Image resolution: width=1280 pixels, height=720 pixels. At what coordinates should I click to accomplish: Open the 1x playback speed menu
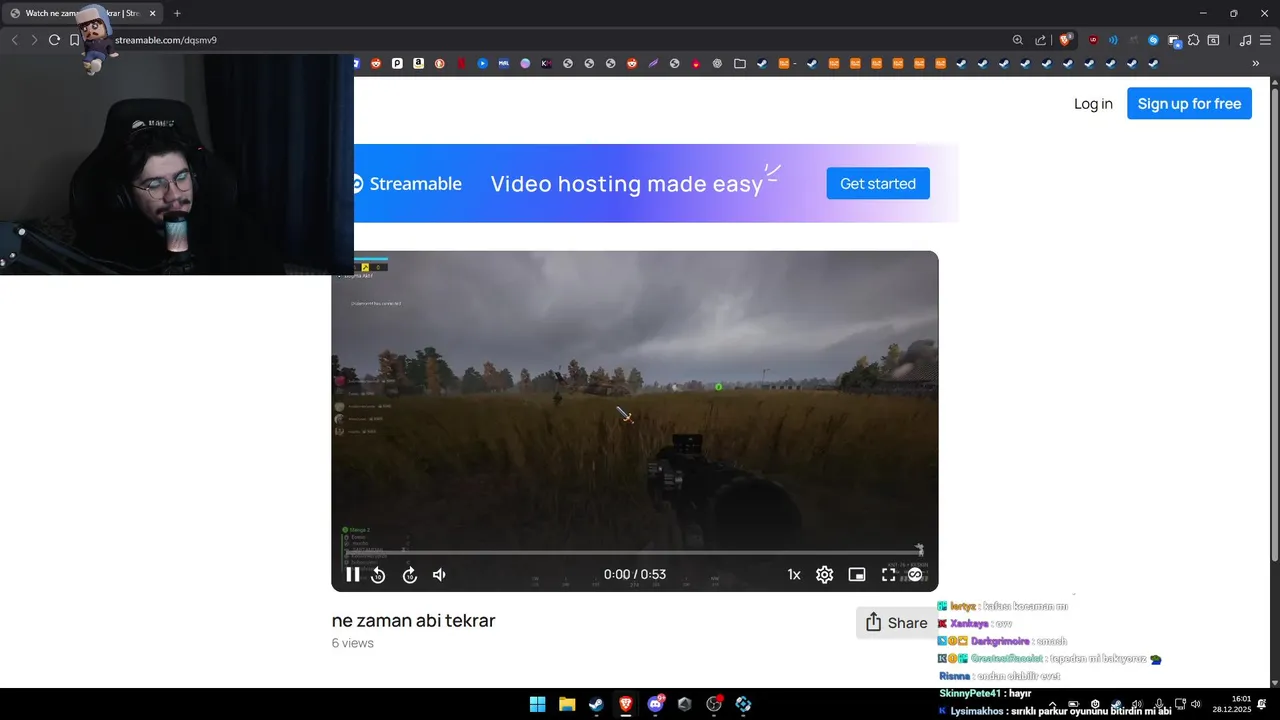click(794, 575)
